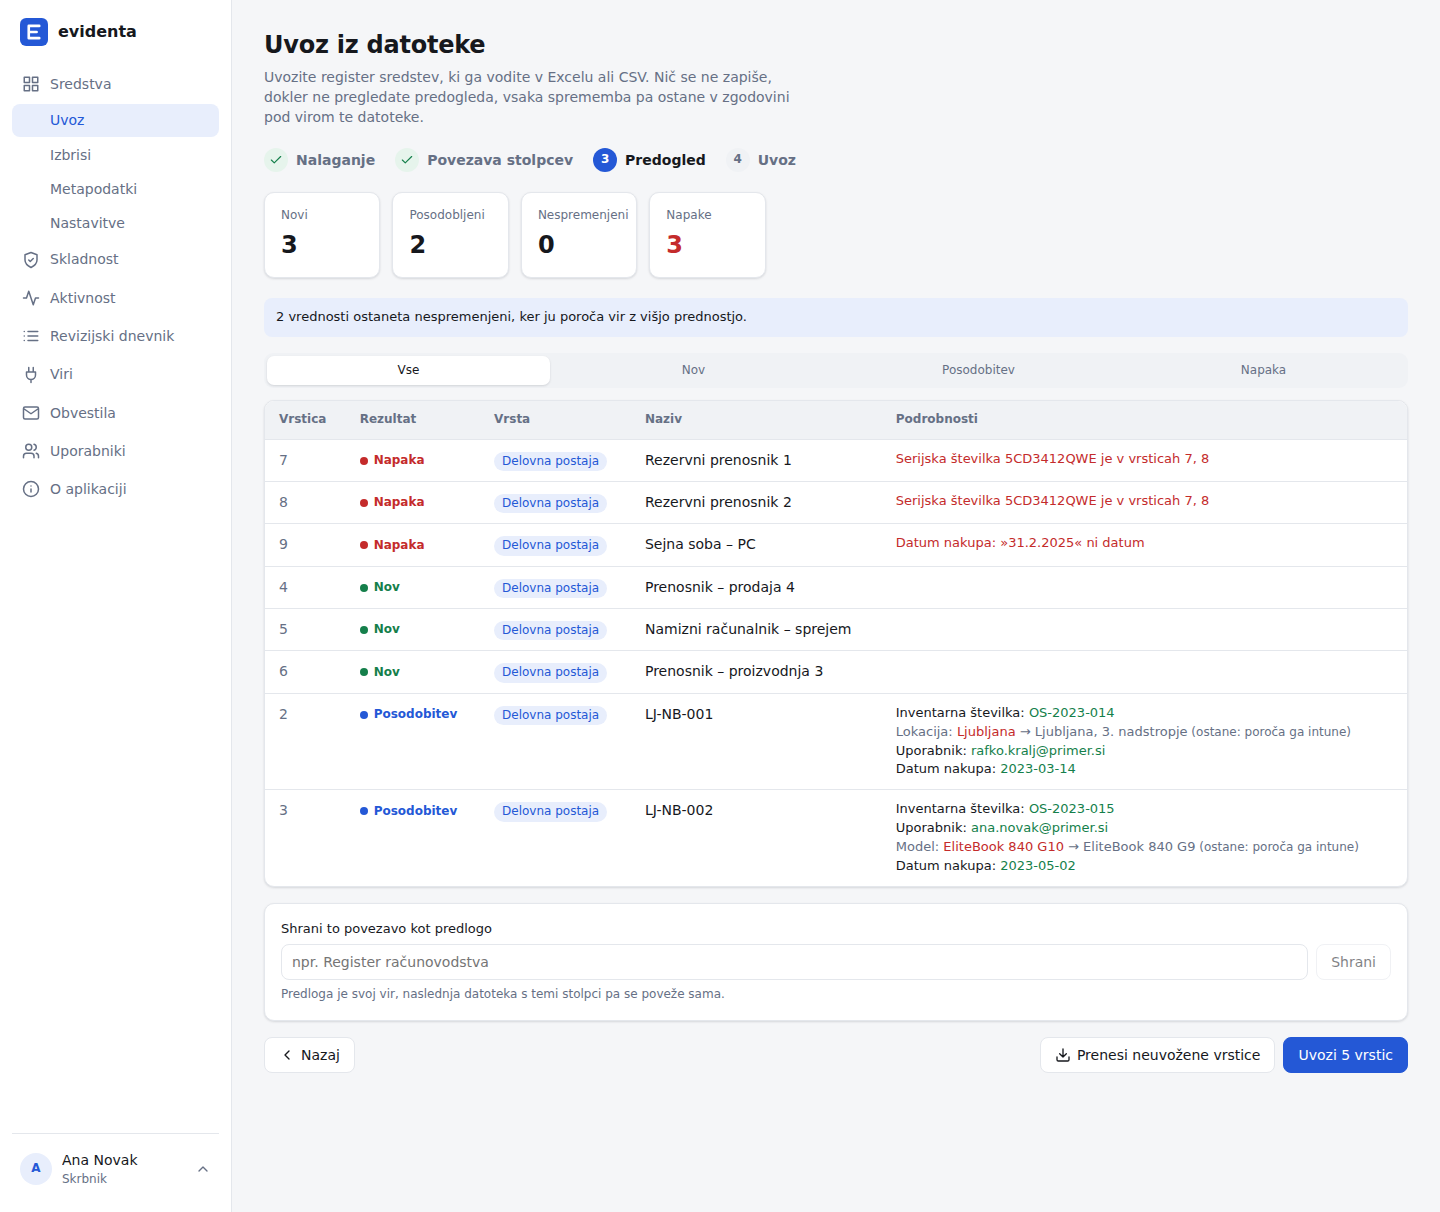
Task: Click the Uporabniki people icon
Action: (31, 451)
